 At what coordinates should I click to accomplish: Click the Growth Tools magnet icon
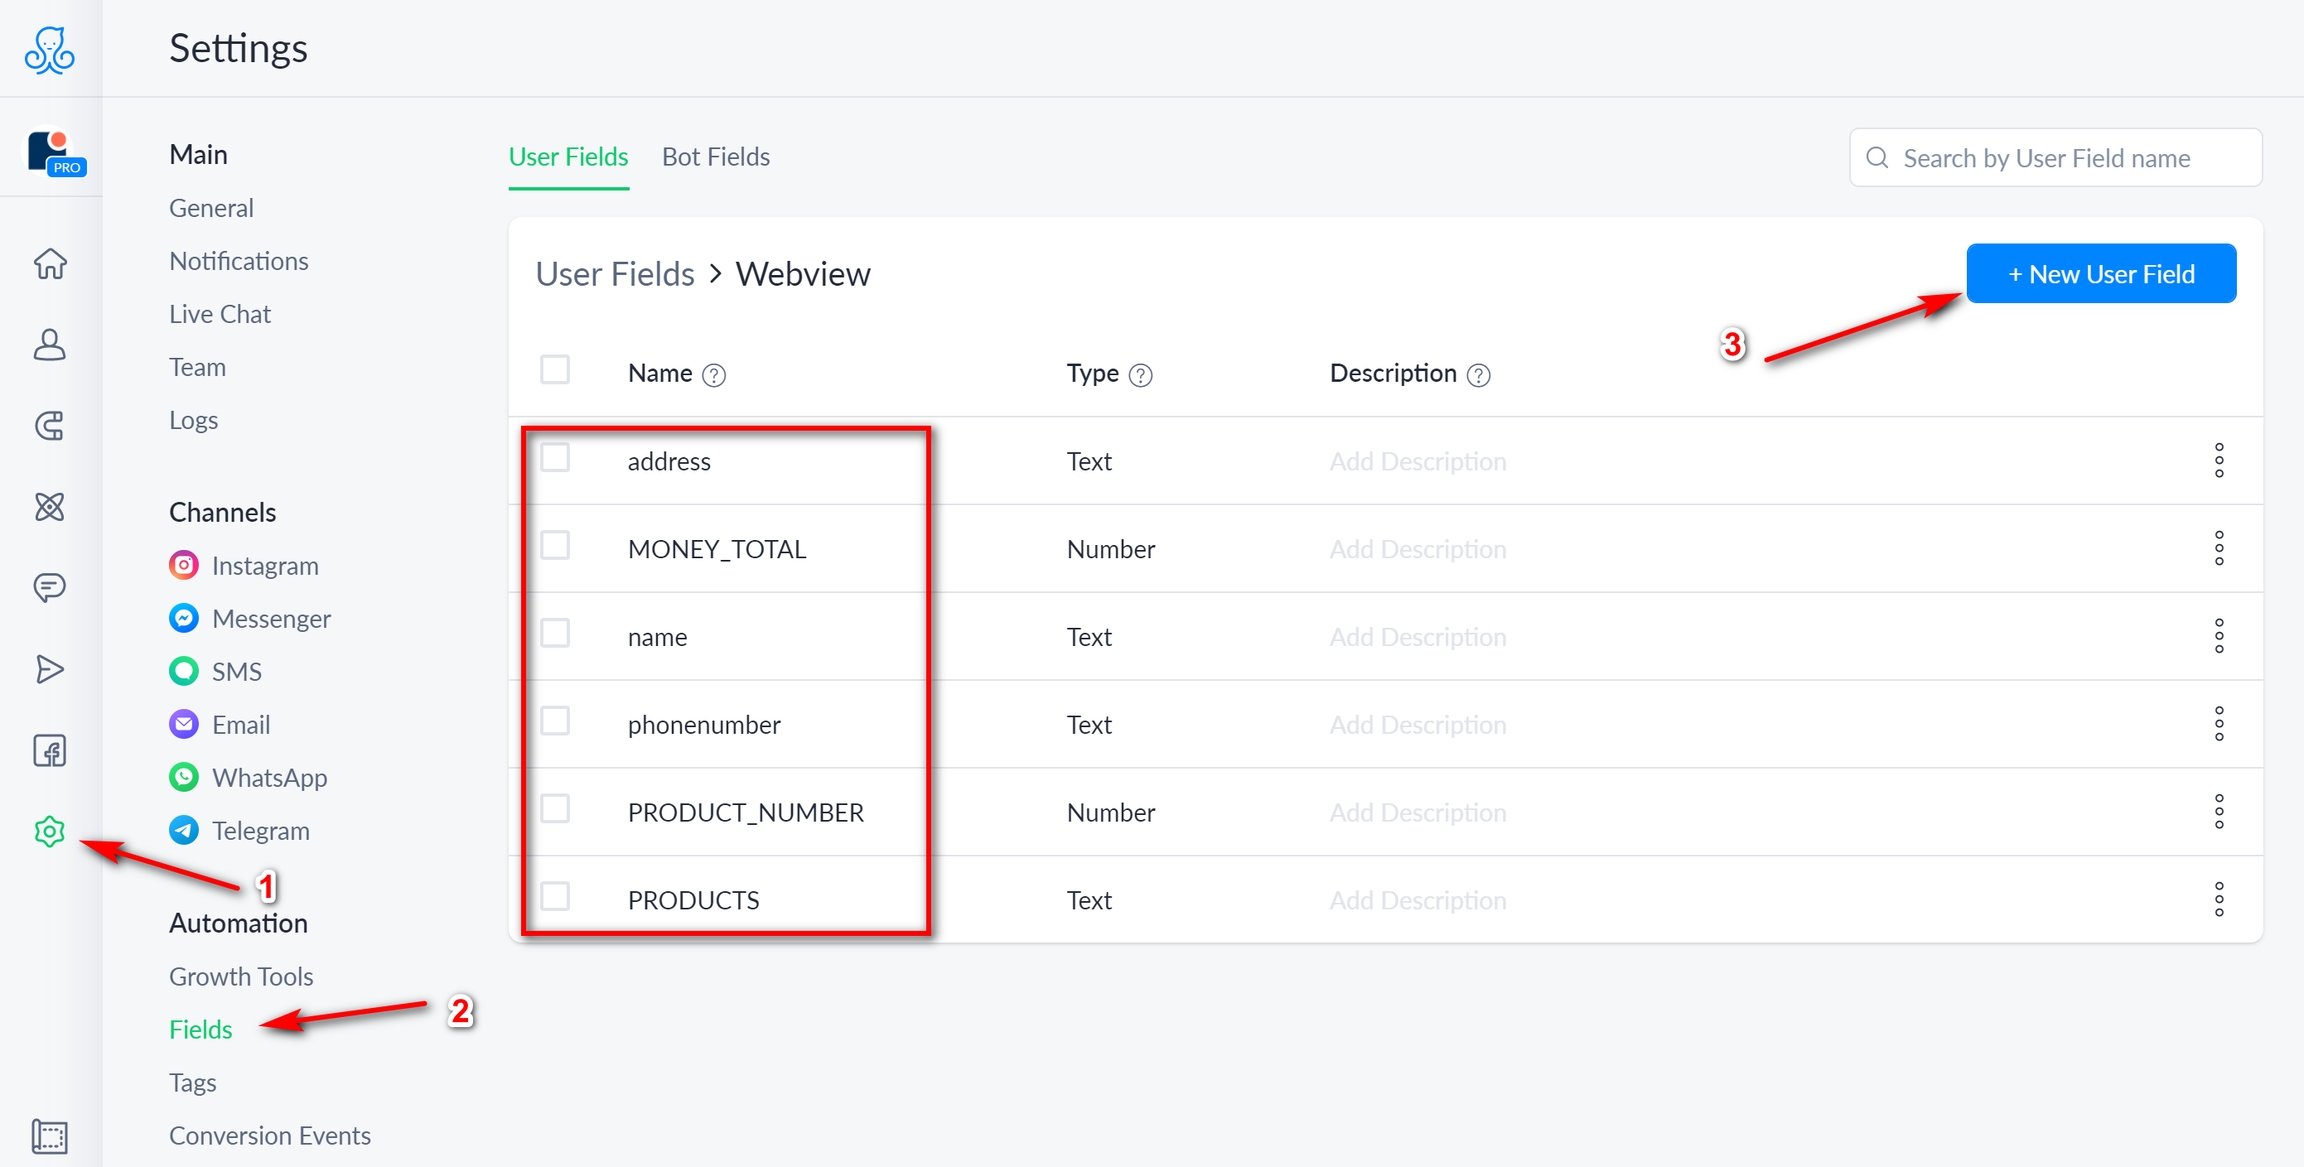50,426
